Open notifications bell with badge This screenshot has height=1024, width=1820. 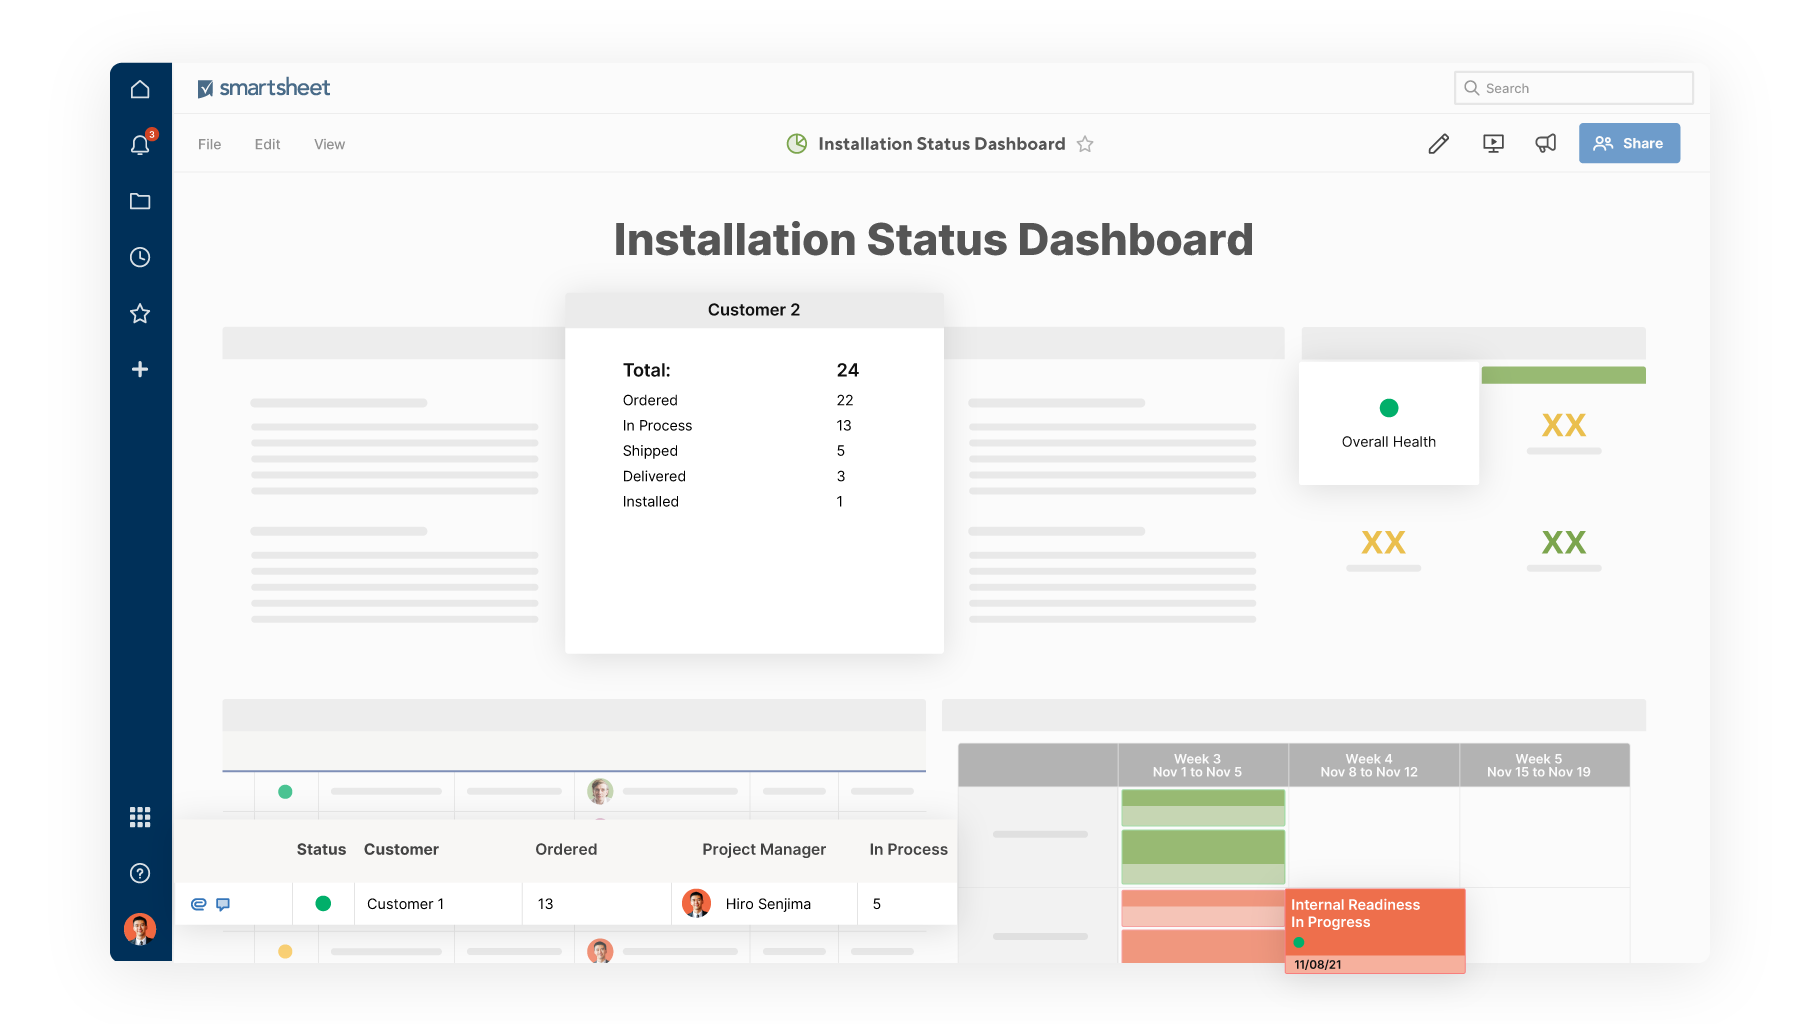click(140, 146)
